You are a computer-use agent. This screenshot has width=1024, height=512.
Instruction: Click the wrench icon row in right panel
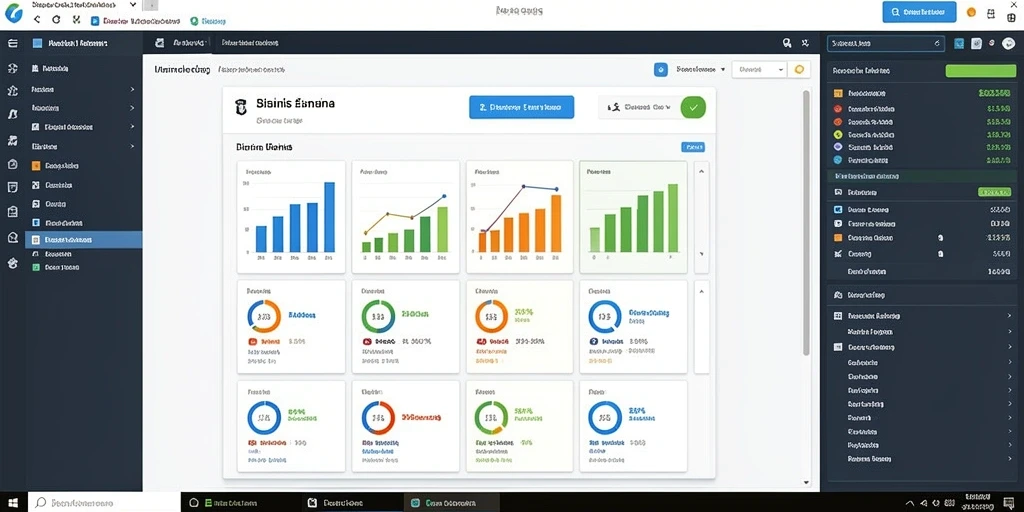(921, 253)
